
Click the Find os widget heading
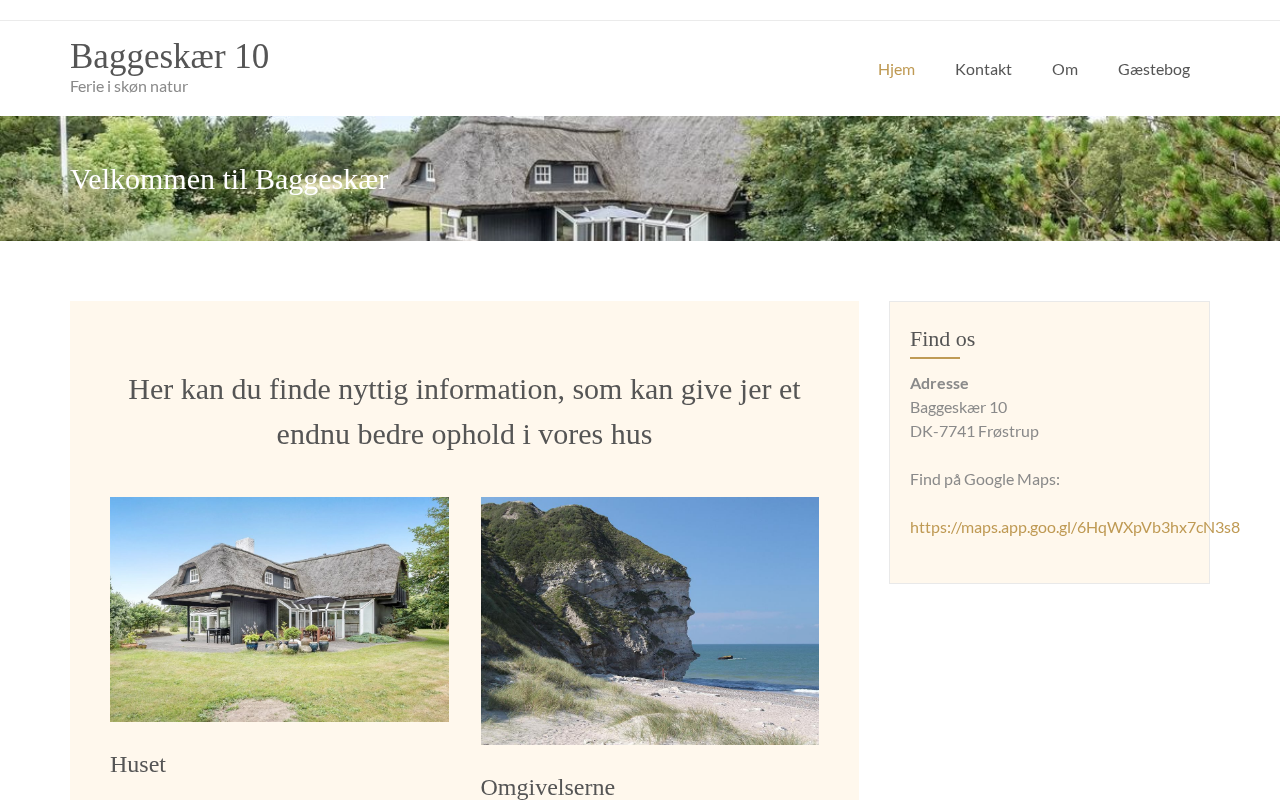pos(942,339)
